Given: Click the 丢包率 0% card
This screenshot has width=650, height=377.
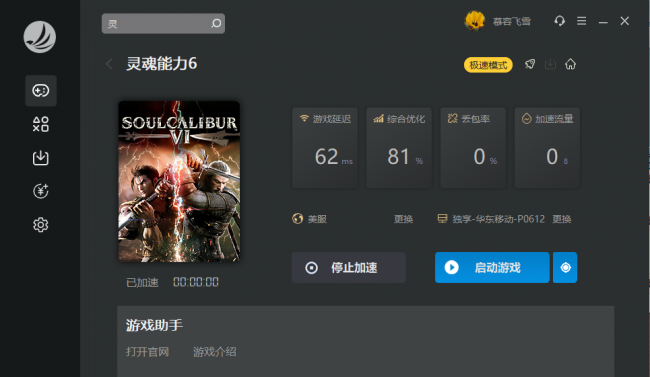Looking at the screenshot, I should (473, 148).
